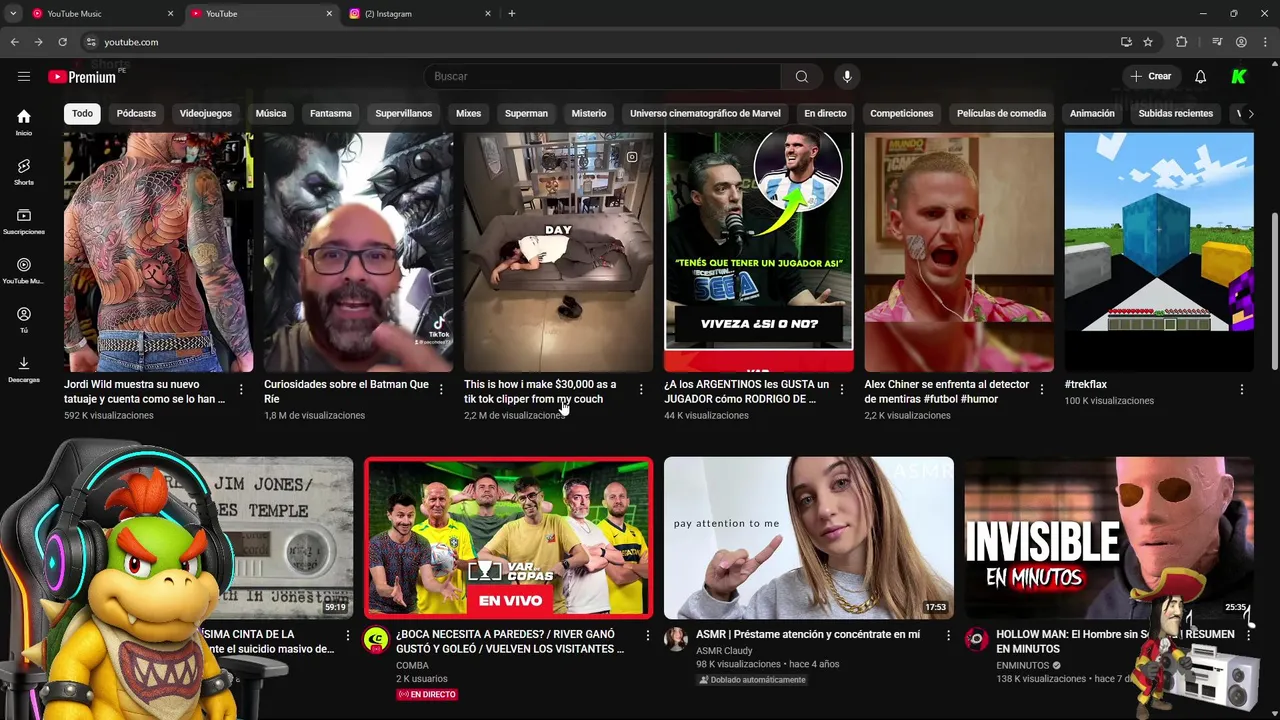Select the Videojuegos filter chip
This screenshot has width=1280, height=720.
pos(206,113)
